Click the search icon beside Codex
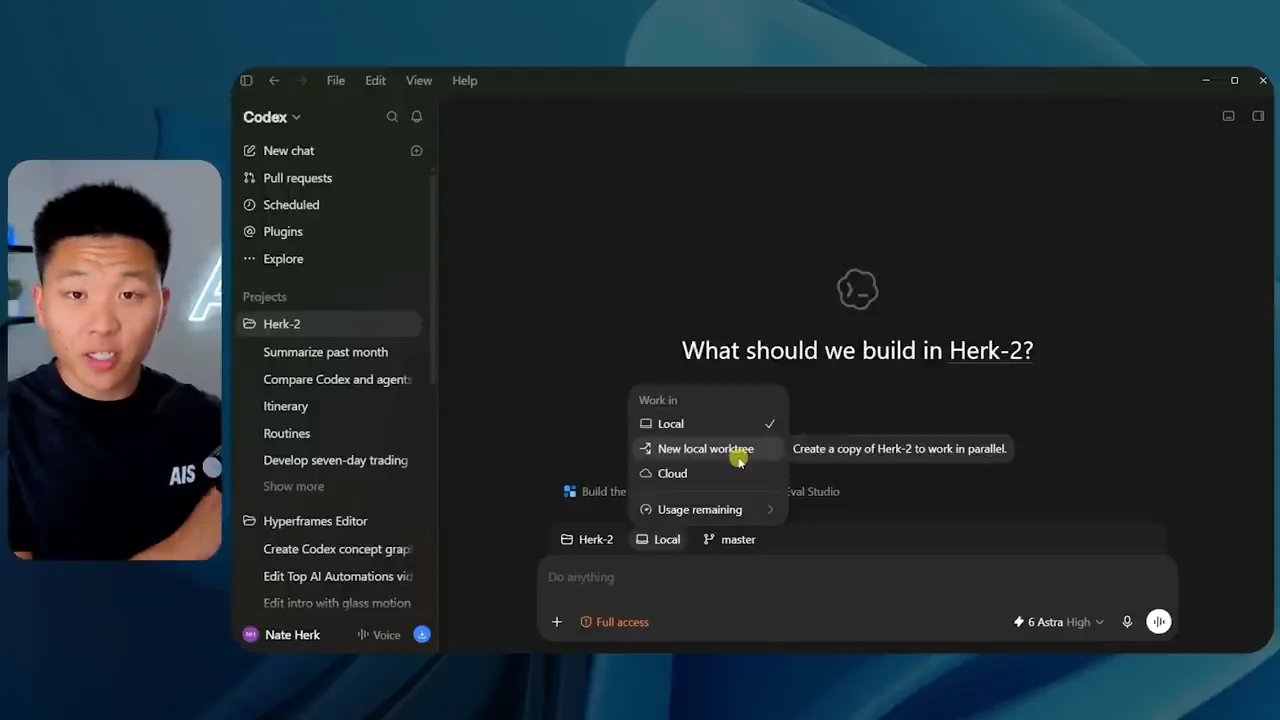The image size is (1280, 720). click(392, 117)
